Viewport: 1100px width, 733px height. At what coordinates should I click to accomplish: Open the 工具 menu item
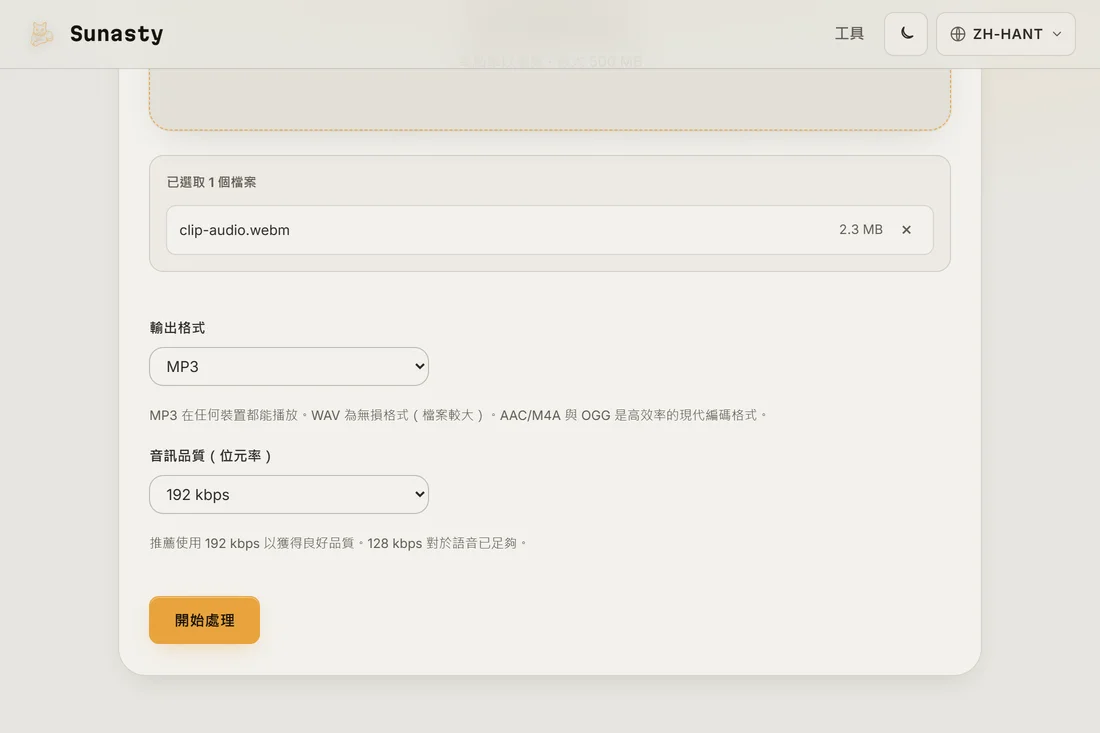click(x=849, y=34)
